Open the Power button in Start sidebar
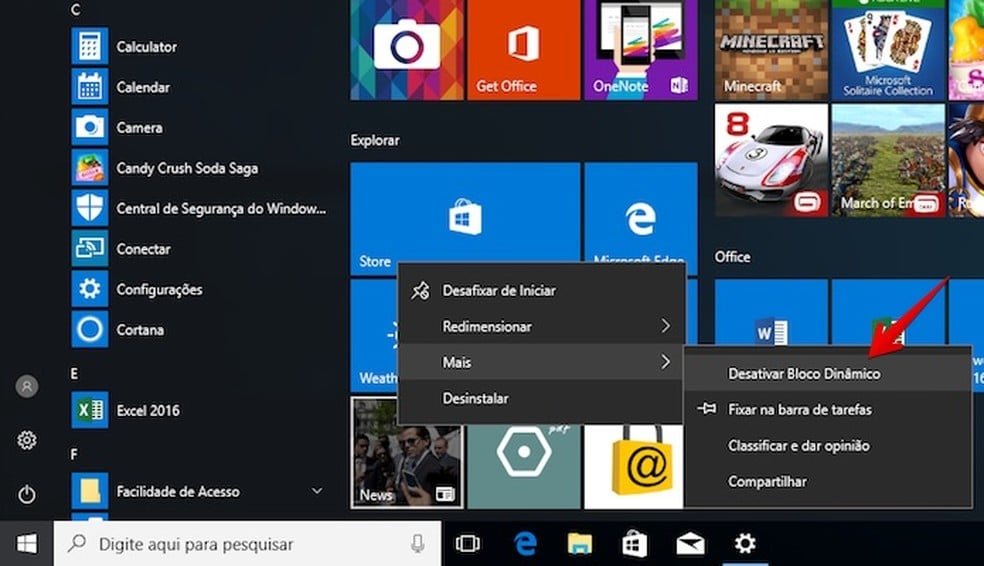This screenshot has height=566, width=984. pyautogui.click(x=27, y=494)
